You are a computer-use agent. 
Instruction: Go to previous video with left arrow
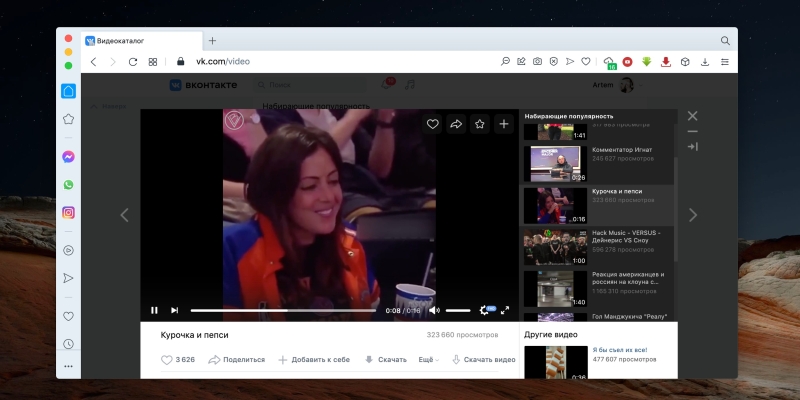pos(124,215)
